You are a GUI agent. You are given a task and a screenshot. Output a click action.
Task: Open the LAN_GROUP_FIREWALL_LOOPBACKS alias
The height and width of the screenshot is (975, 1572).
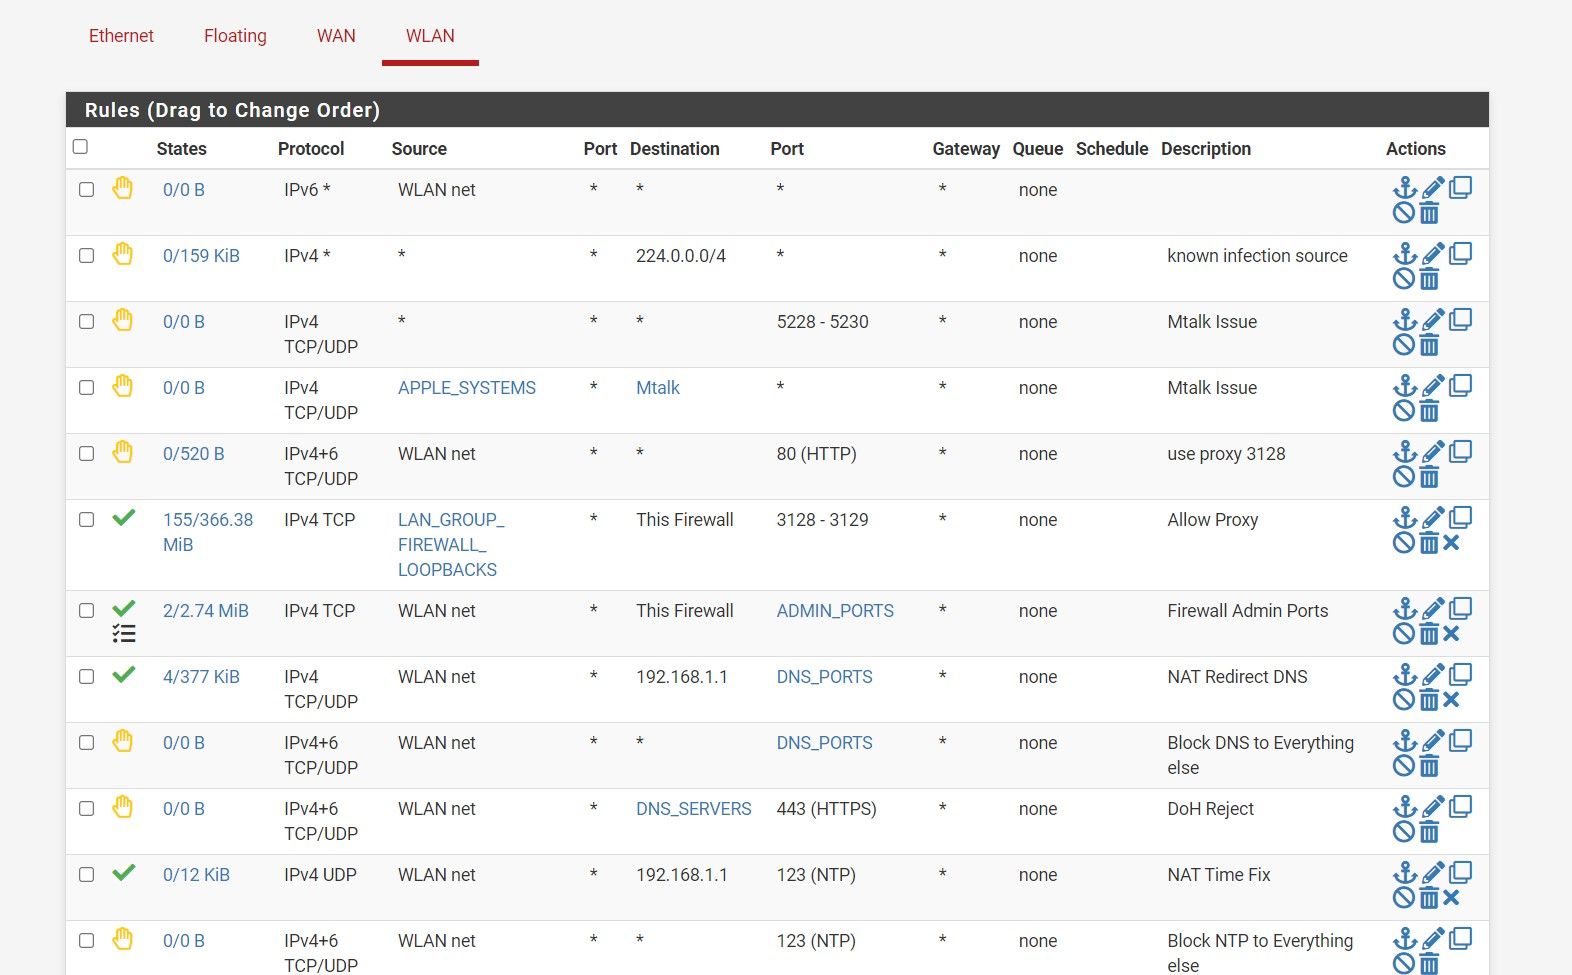coord(451,545)
